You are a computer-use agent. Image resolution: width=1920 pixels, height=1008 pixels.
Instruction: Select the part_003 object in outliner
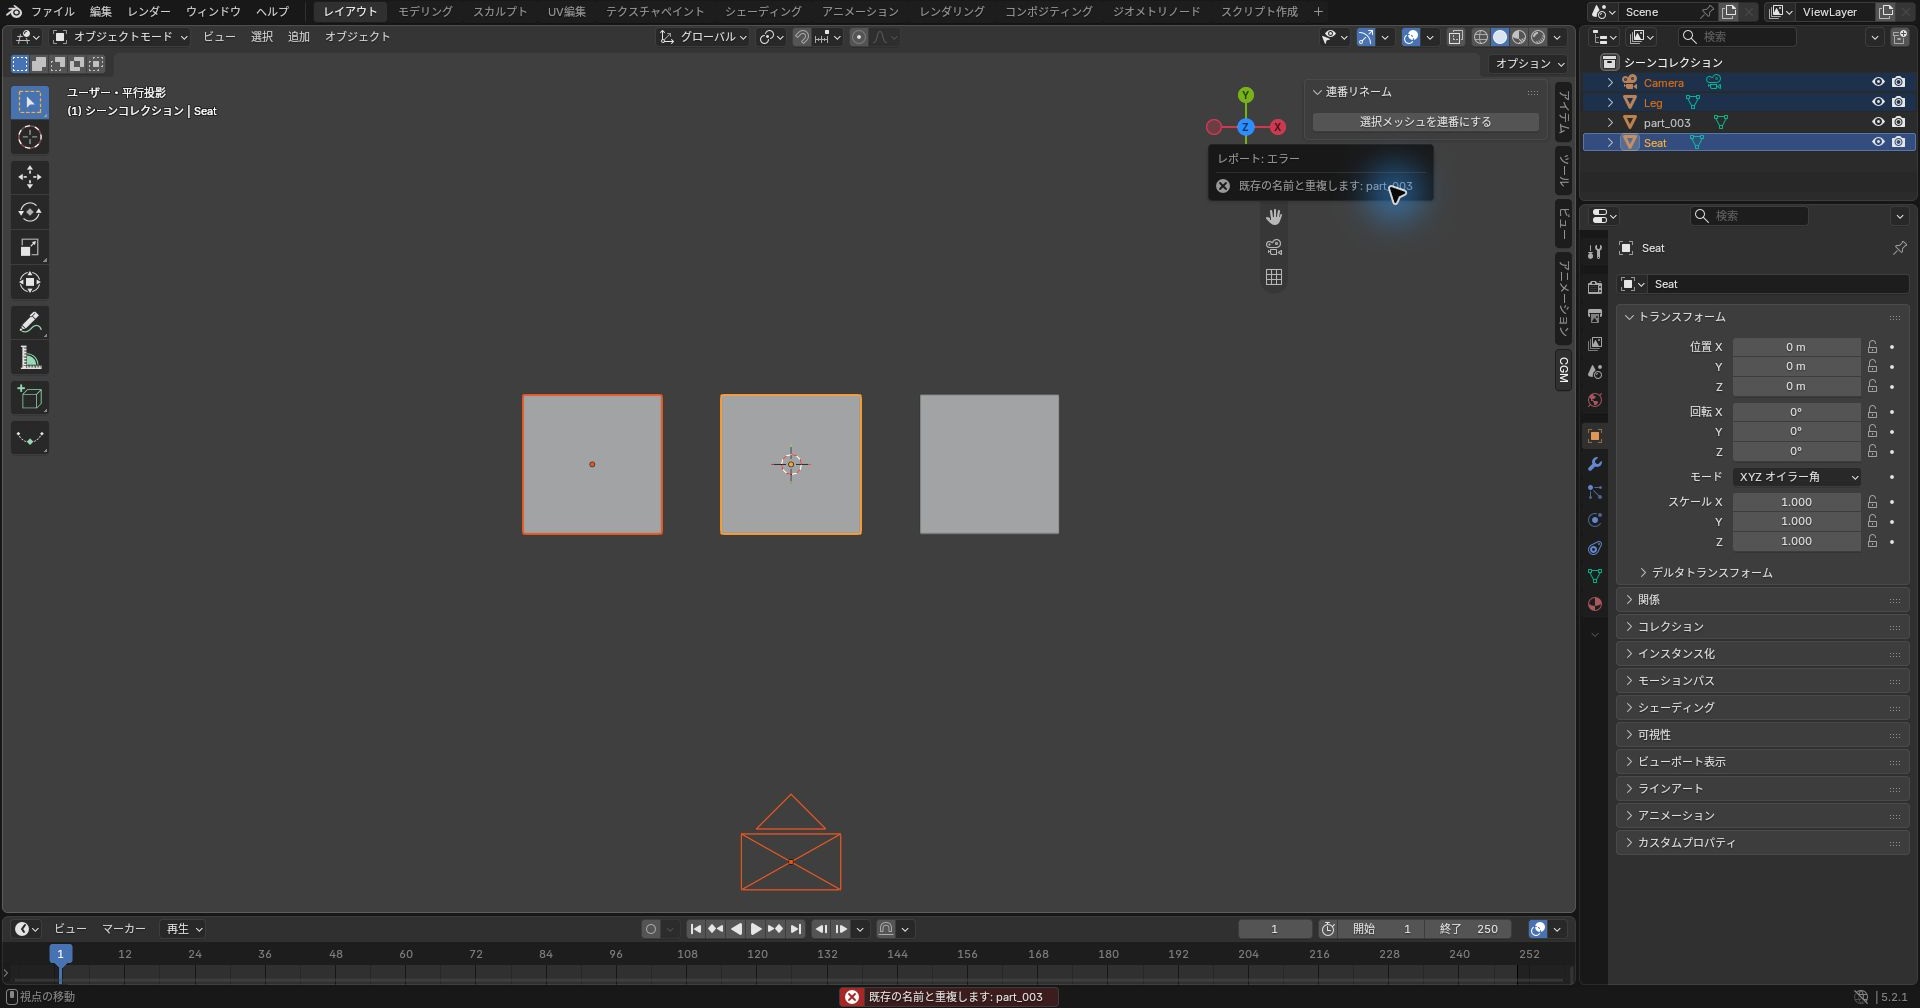tap(1667, 123)
